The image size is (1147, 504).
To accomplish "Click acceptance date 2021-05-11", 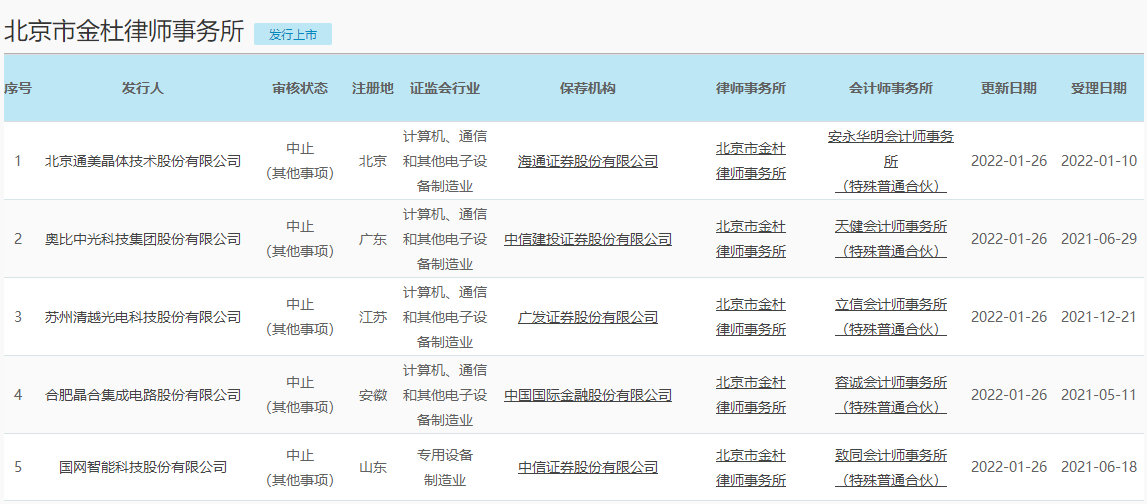I will [x=1099, y=396].
